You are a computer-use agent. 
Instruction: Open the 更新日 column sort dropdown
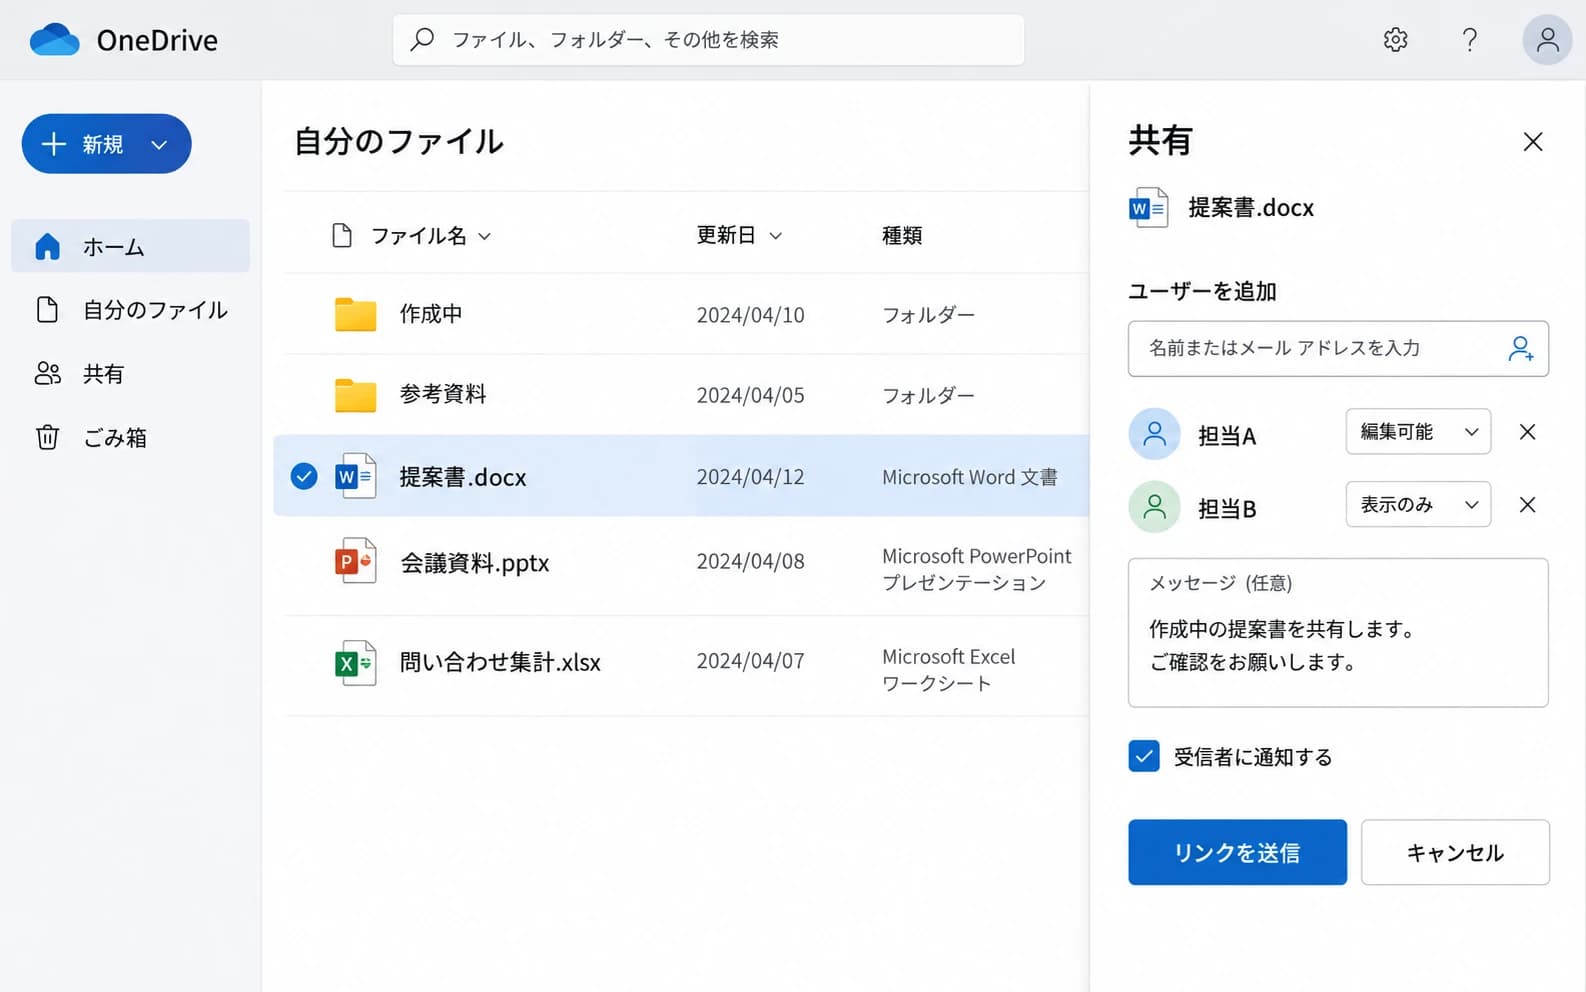(775, 236)
